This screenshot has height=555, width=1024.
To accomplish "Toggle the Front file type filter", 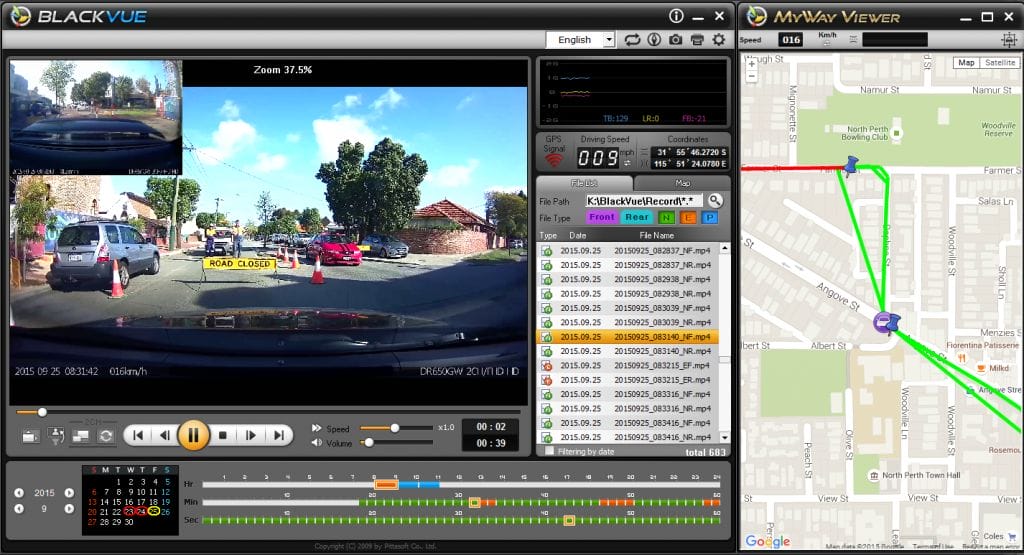I will pyautogui.click(x=602, y=217).
